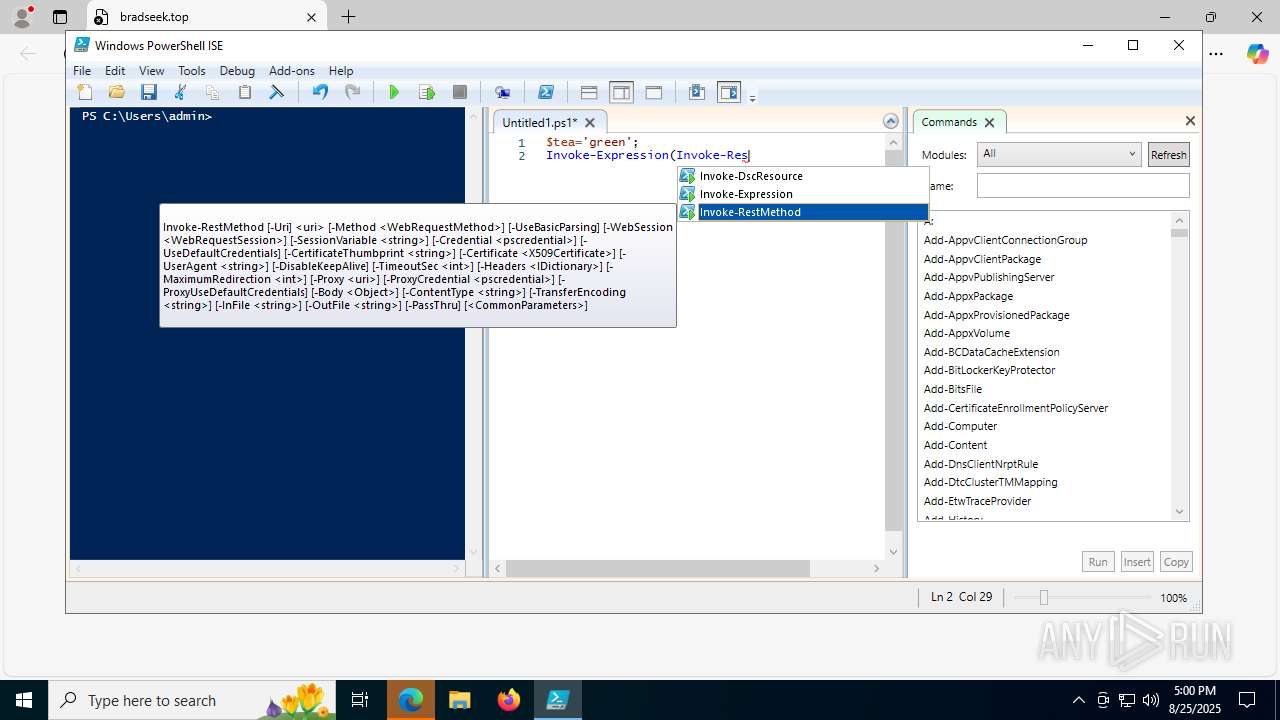The image size is (1280, 720).
Task: Click the script editor horizontal scrollbar
Action: [657, 568]
